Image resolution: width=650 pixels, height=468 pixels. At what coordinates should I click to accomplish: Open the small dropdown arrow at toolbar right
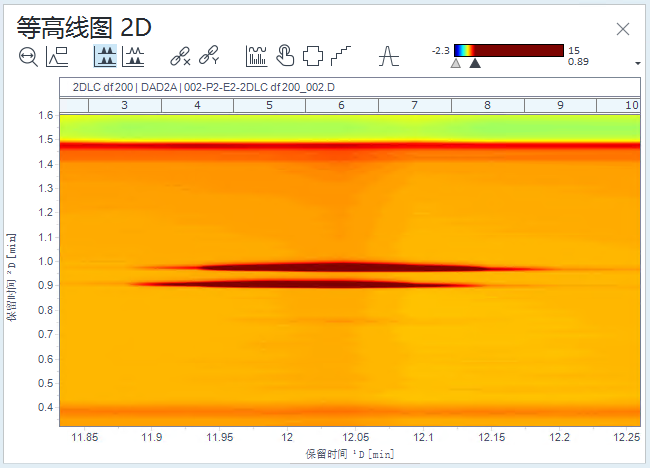coord(638,63)
